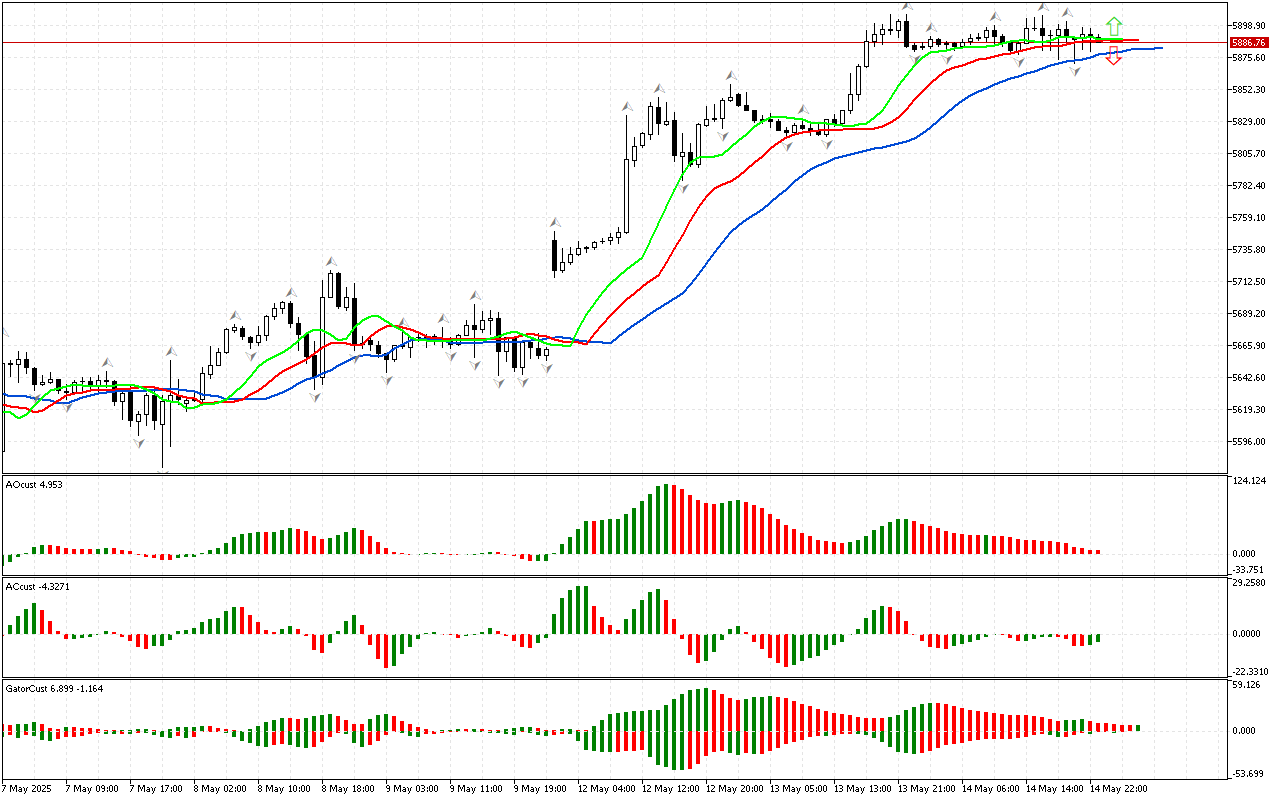Click the green up arrow signal
Viewport: 1280px width, 800px height.
(1114, 26)
